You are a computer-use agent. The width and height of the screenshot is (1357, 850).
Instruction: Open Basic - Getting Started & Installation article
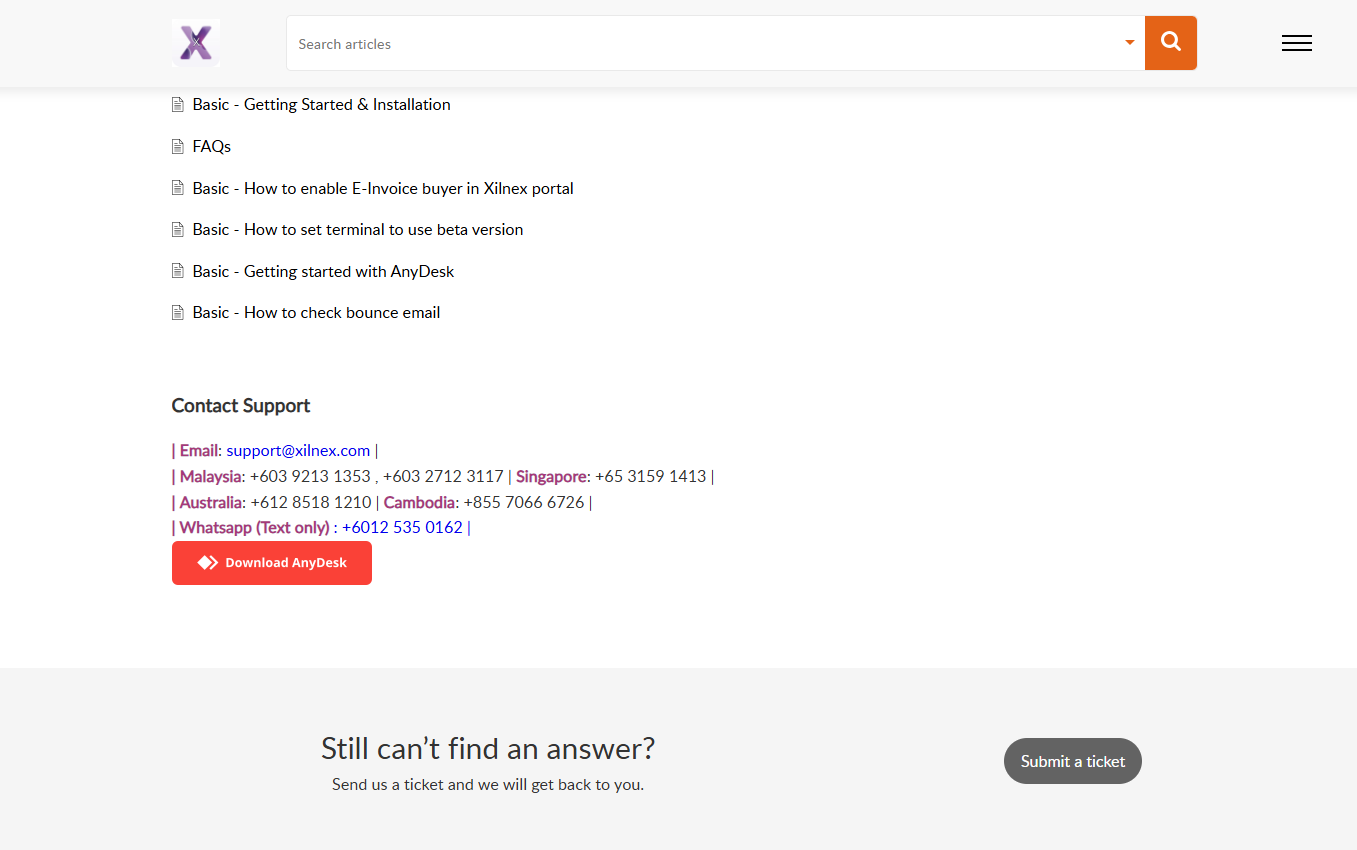click(x=321, y=105)
